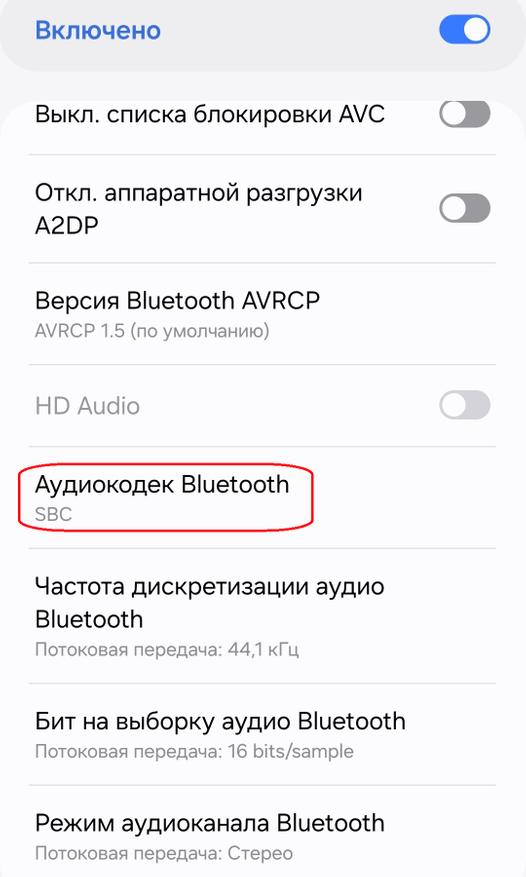Screen dimensions: 526x877
Task: Tap the 16 bits/sample value text
Action: [291, 751]
